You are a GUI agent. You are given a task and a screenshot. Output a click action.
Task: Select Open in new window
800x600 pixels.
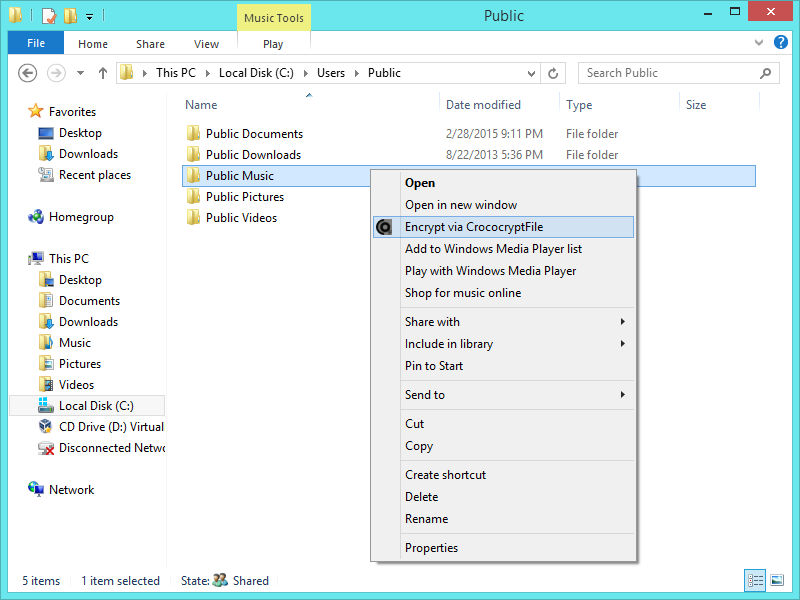point(504,205)
